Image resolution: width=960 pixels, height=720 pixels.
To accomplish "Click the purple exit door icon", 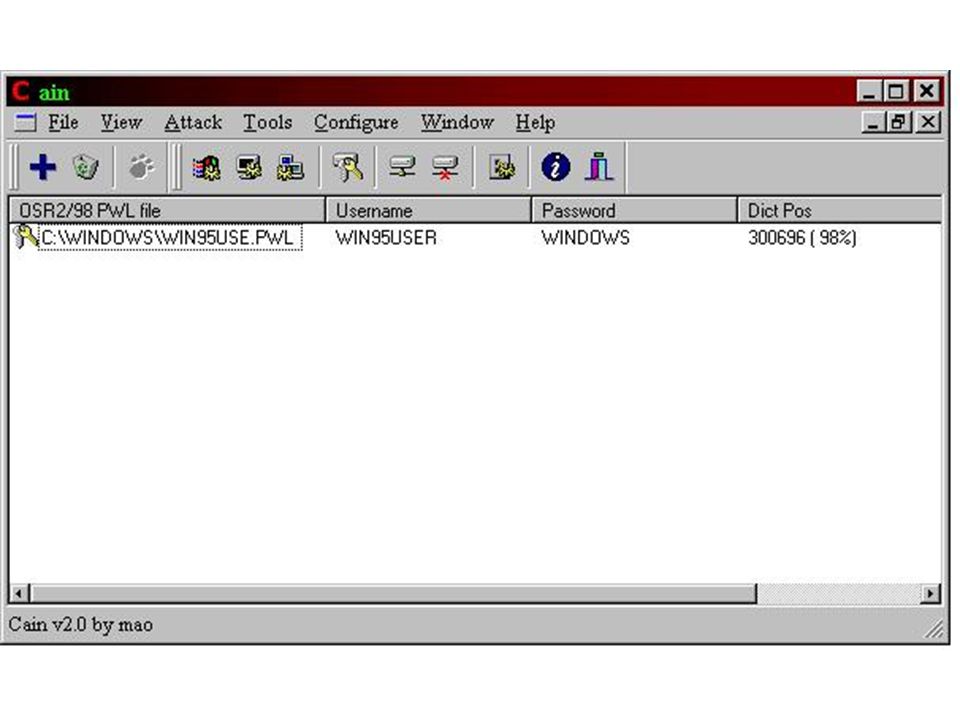I will click(598, 167).
